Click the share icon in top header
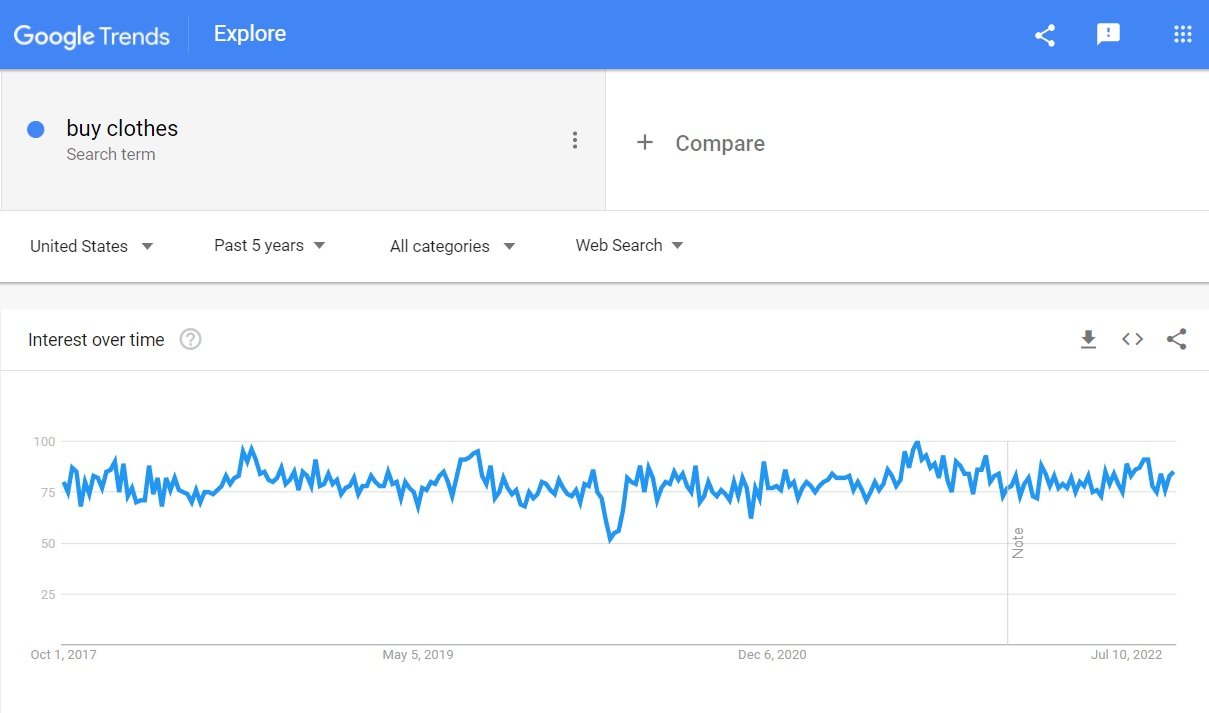Viewport: 1209px width, 713px height. [x=1045, y=35]
